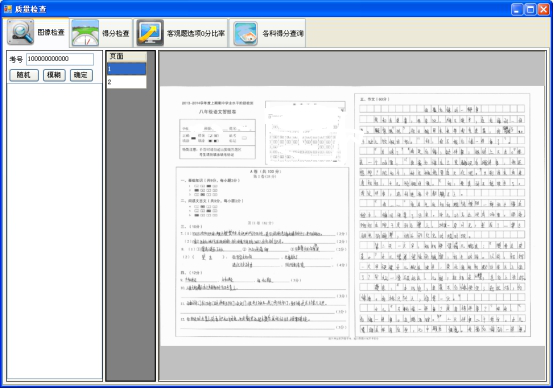Image resolution: width=554 pixels, height=389 pixels.
Task: Click the 模糊 button
Action: coord(54,75)
